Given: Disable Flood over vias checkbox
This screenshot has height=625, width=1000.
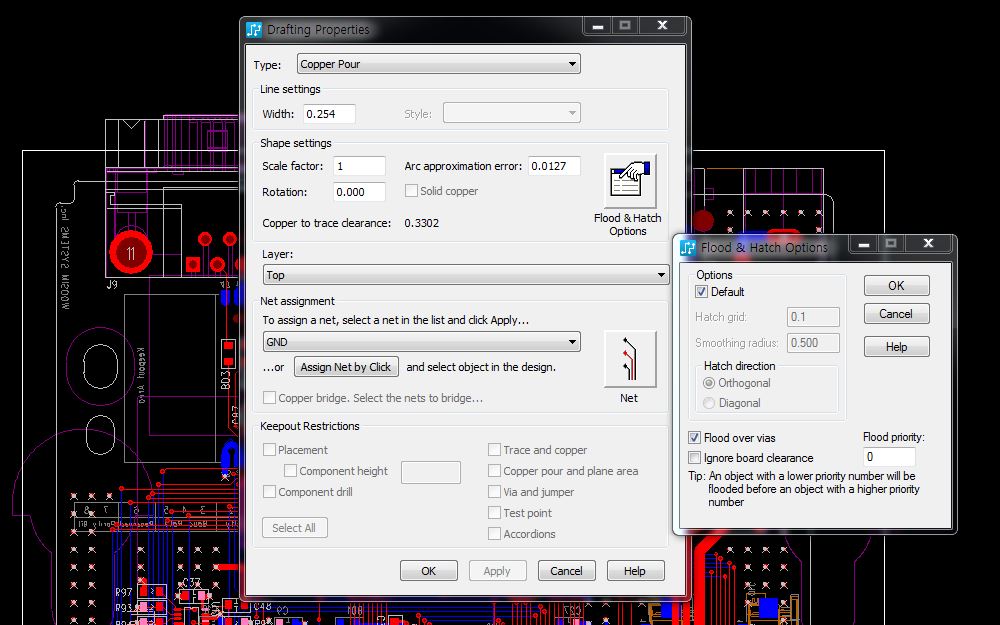Looking at the screenshot, I should coord(695,438).
